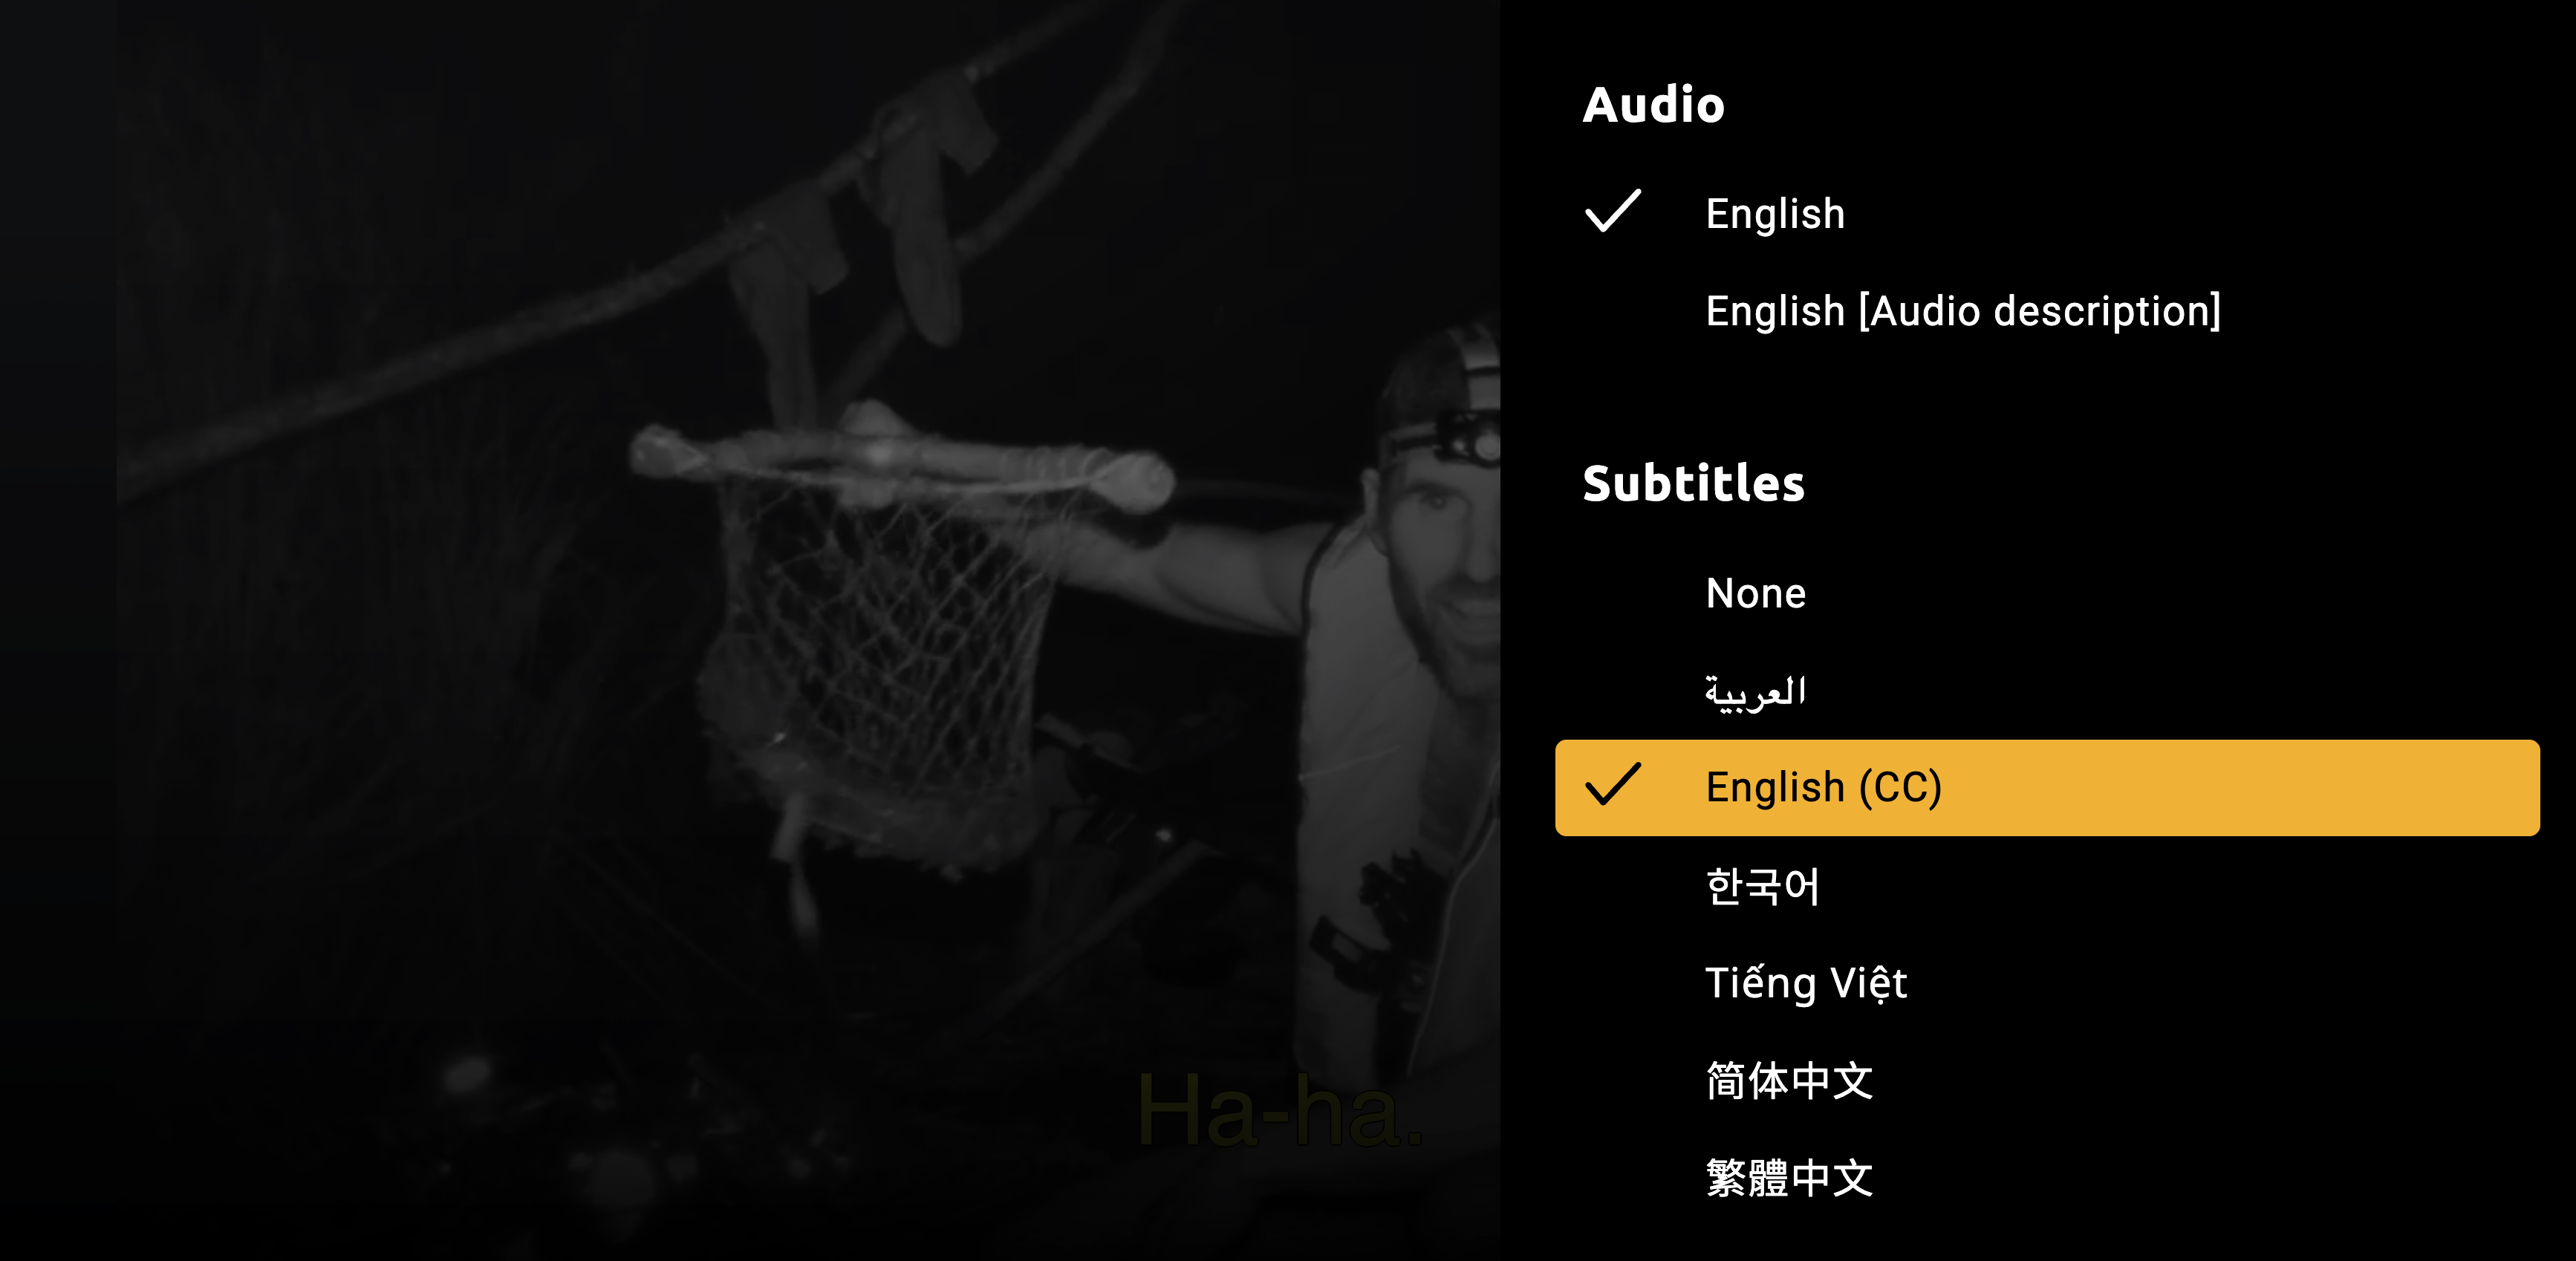2576x1261 pixels.
Task: Click the checkmark beside English audio
Action: (1612, 211)
